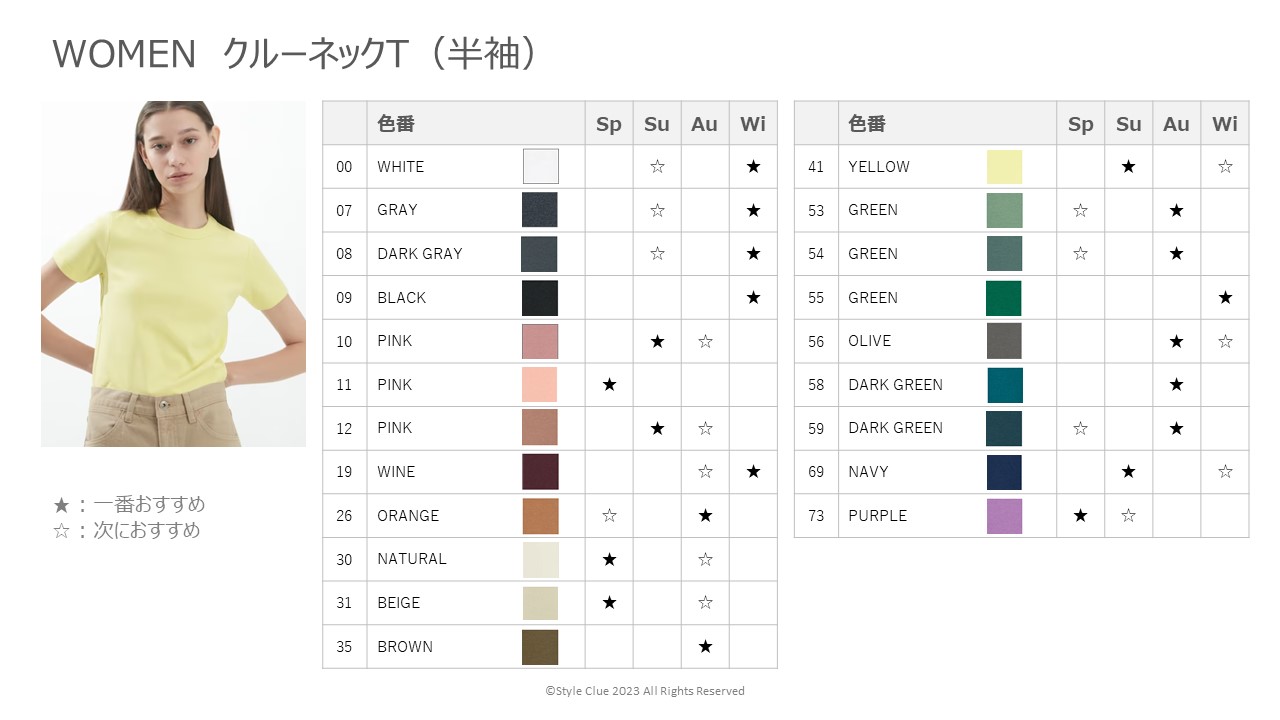Image resolution: width=1280 pixels, height=720 pixels.
Task: Click the Sp header in left table
Action: pos(609,124)
